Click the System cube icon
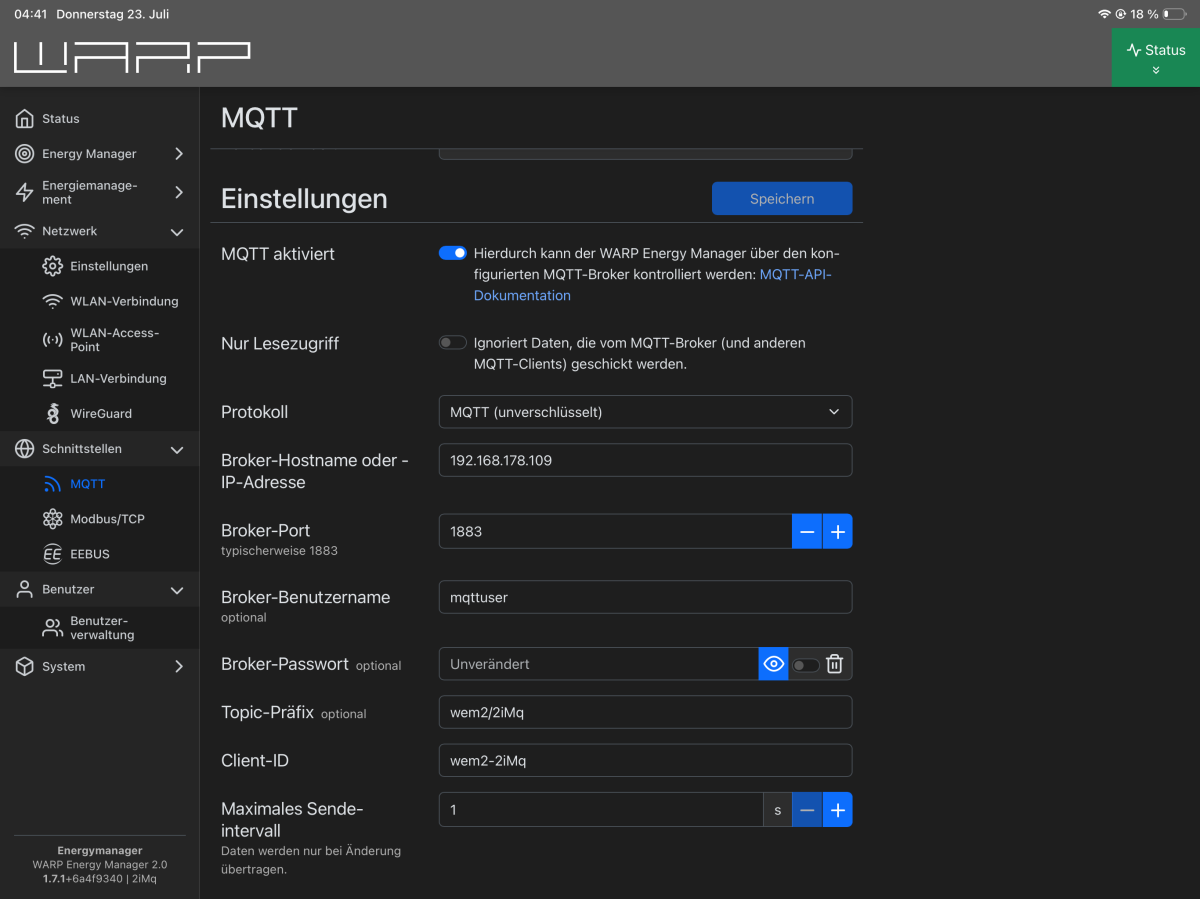This screenshot has width=1200, height=899. (25, 666)
